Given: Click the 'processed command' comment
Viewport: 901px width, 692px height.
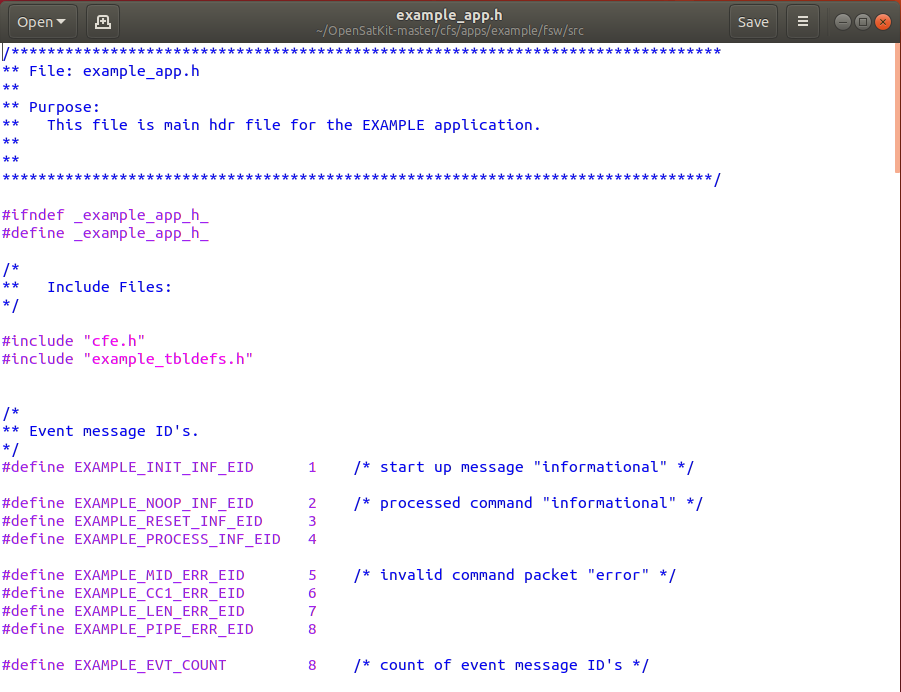Looking at the screenshot, I should pyautogui.click(x=528, y=503).
